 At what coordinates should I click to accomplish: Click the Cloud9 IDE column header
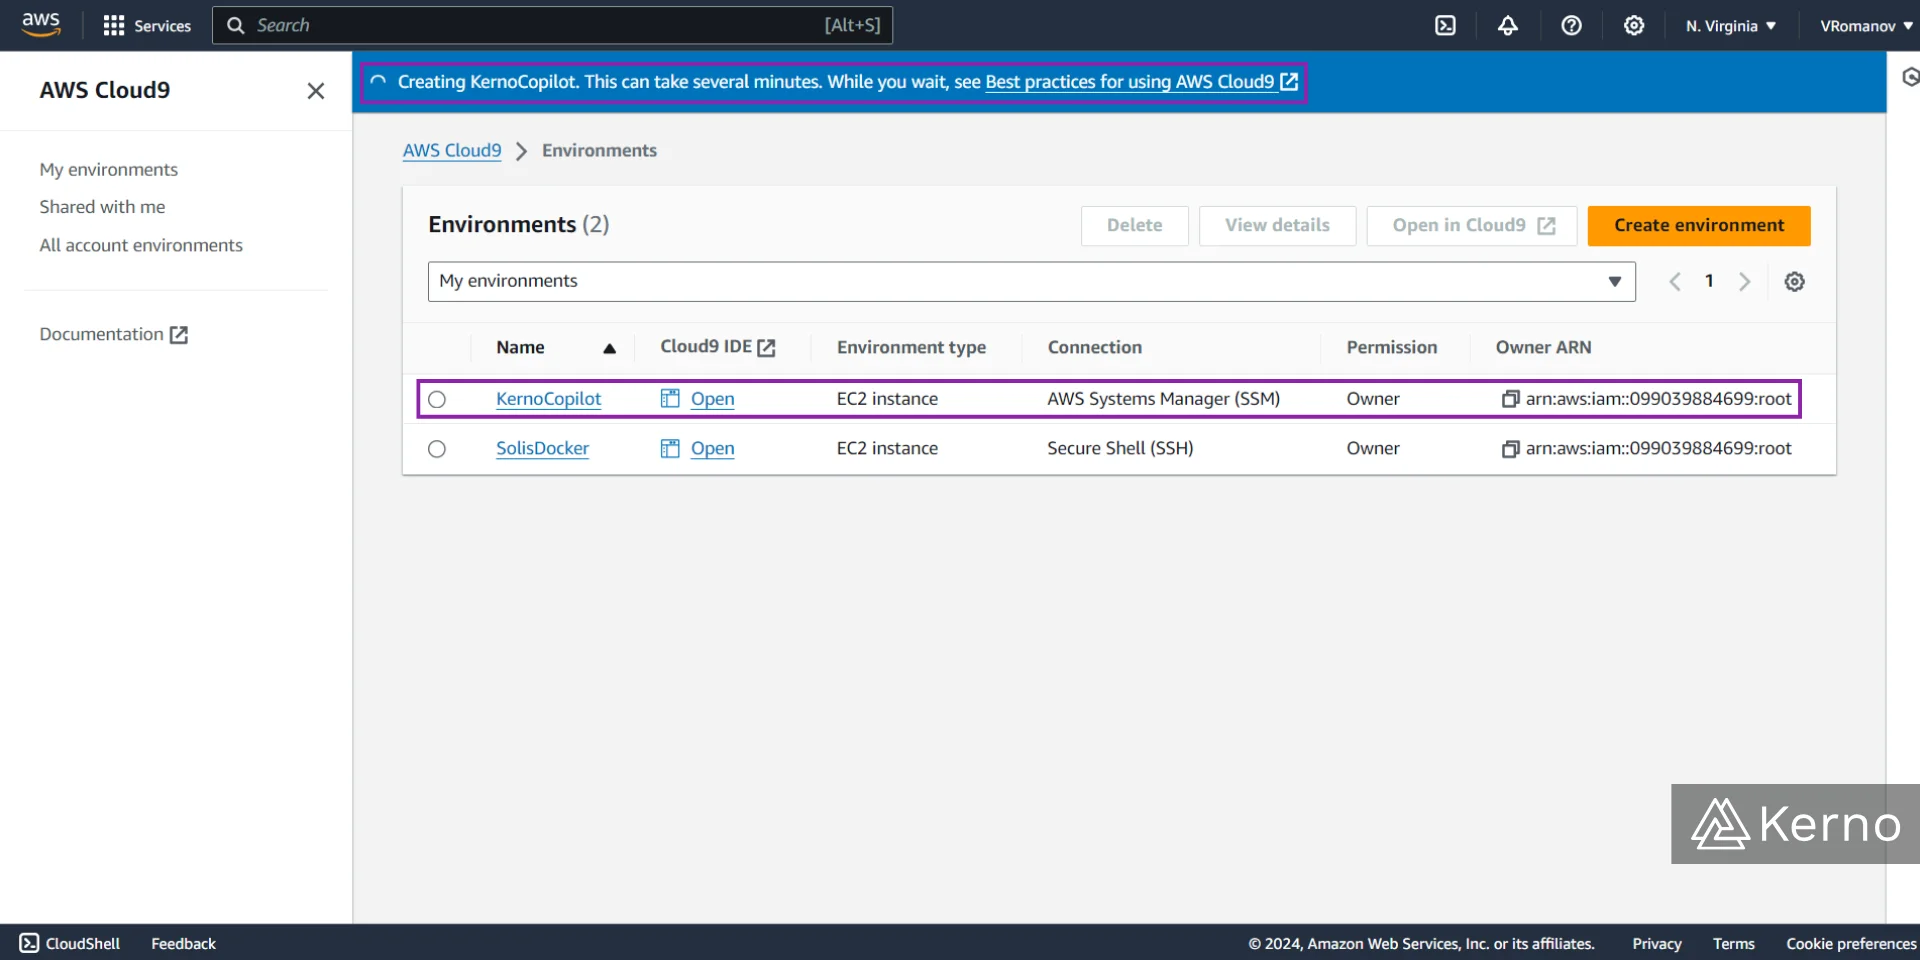(718, 347)
